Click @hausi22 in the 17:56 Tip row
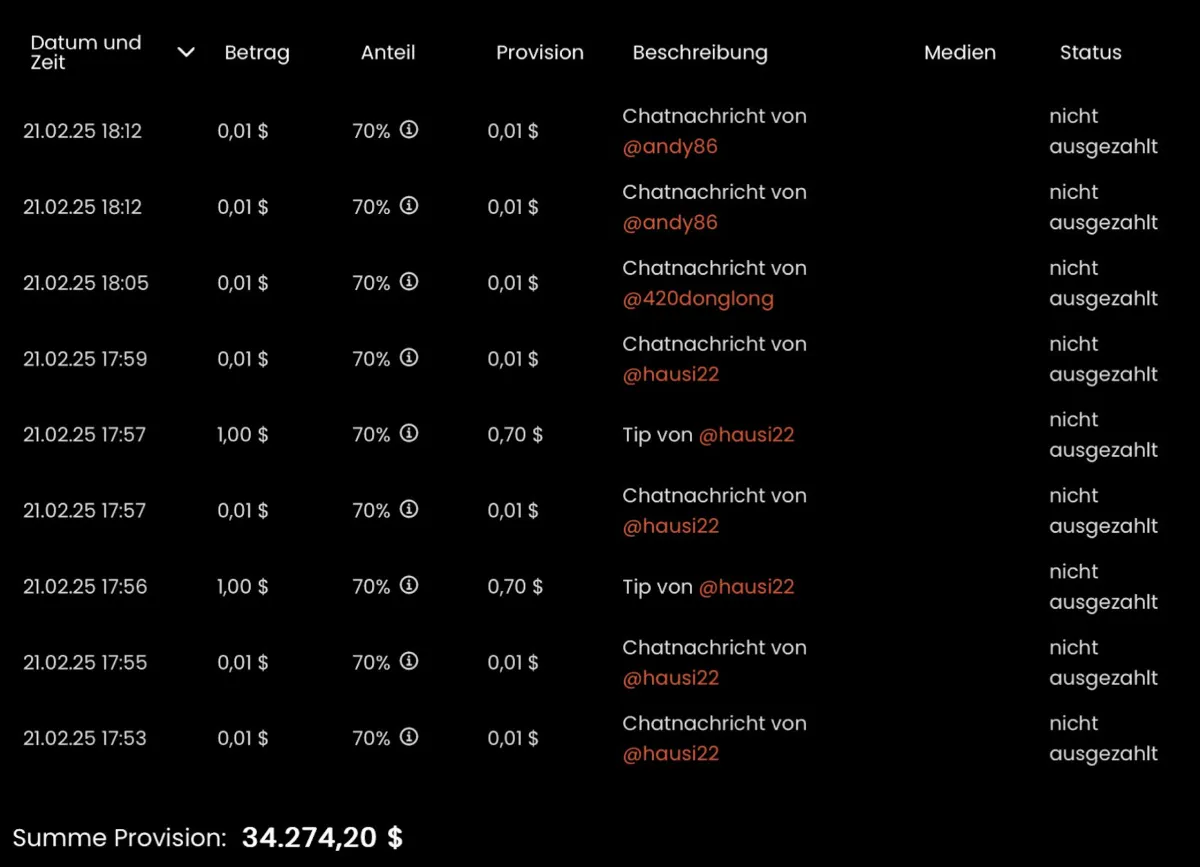This screenshot has width=1200, height=867. 746,587
